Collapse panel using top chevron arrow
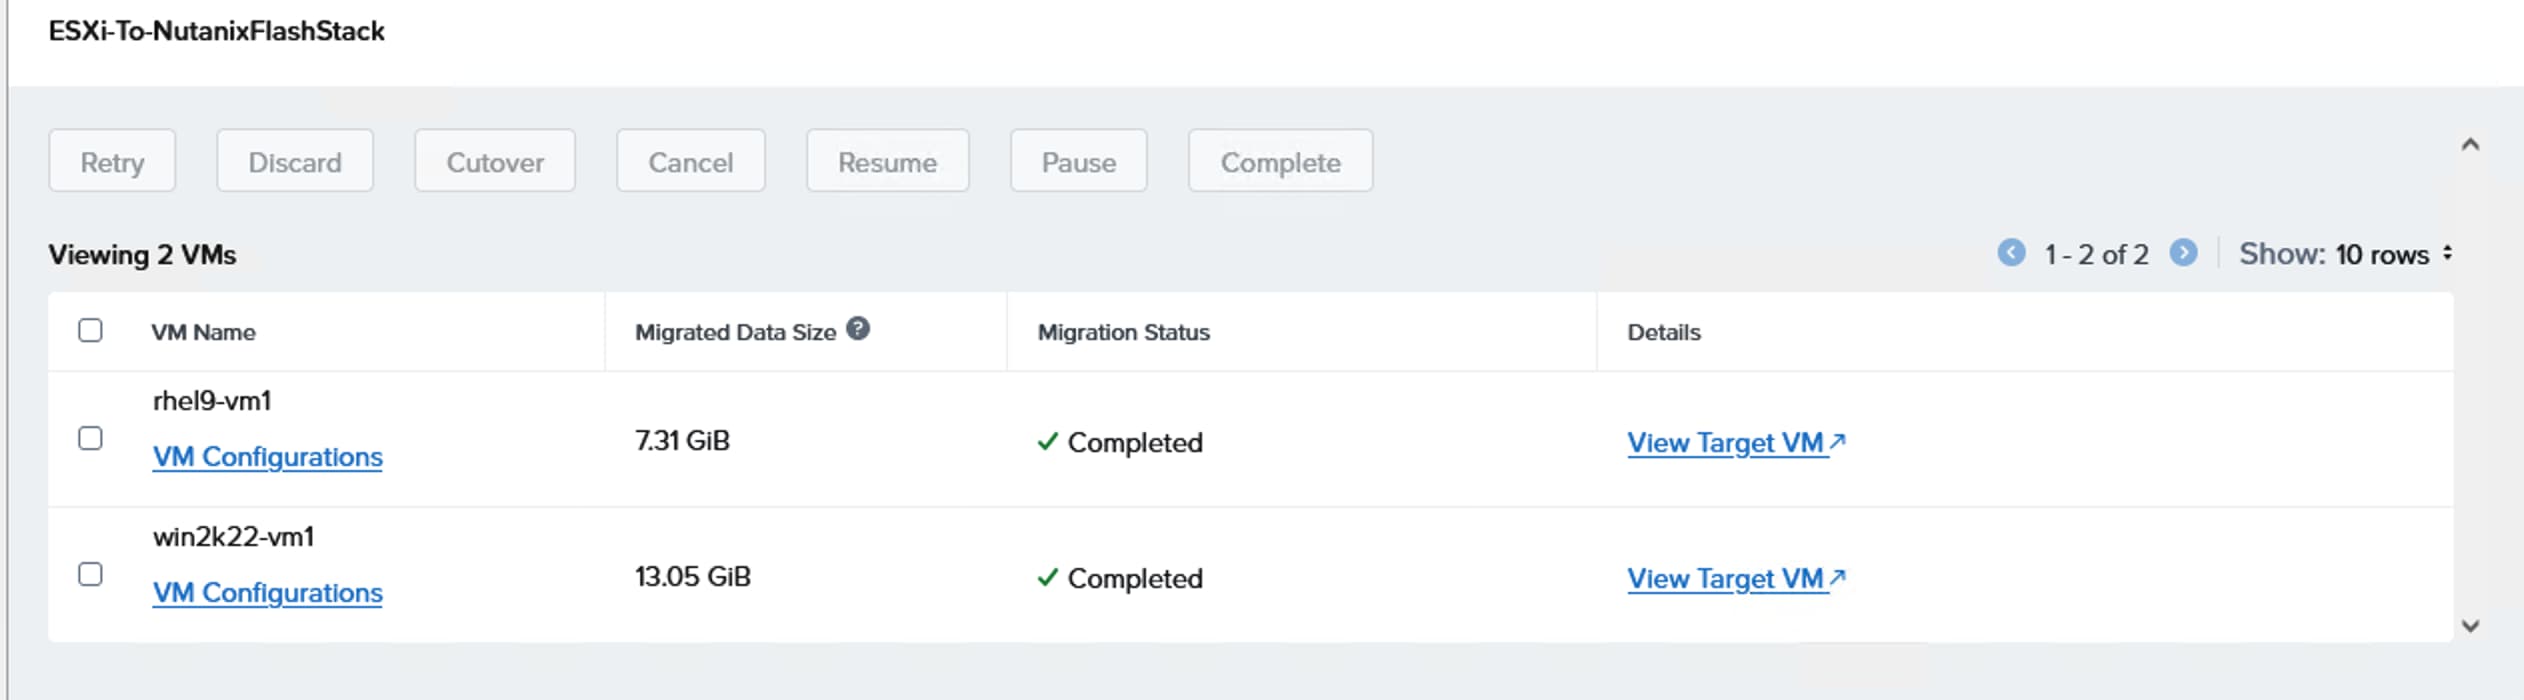The width and height of the screenshot is (2524, 700). [x=2470, y=145]
